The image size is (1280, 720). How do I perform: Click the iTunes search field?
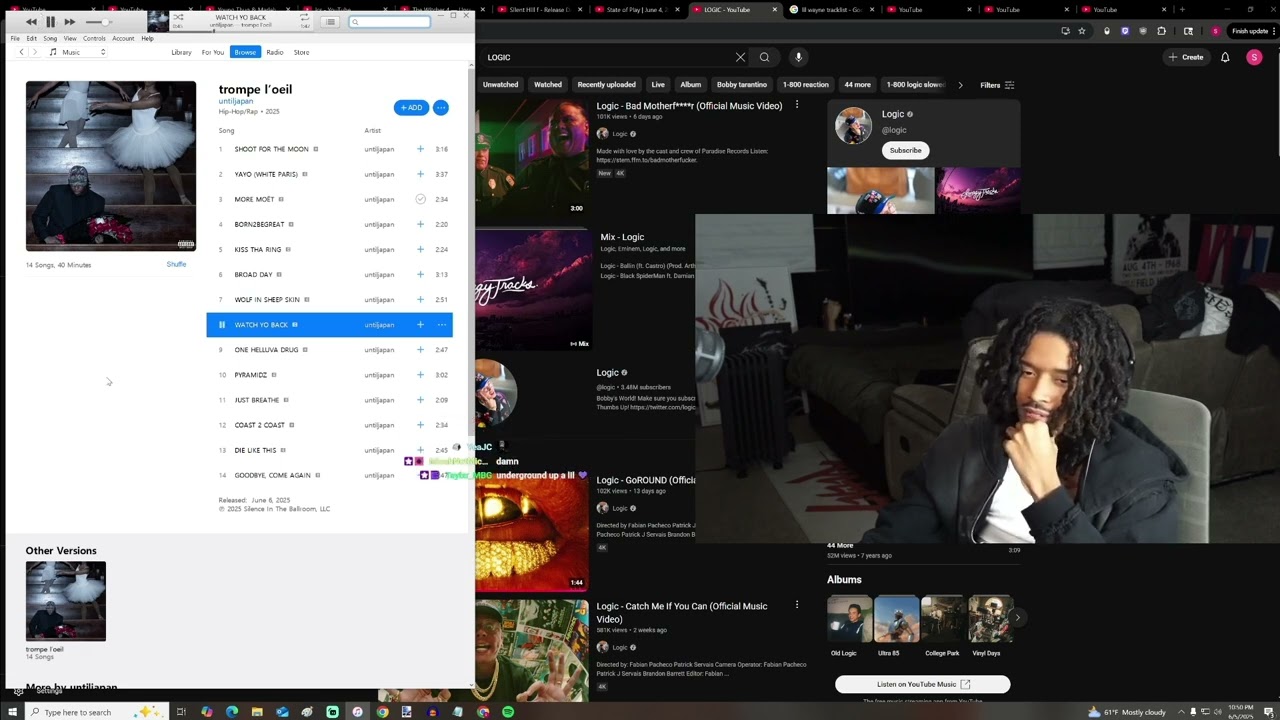tap(390, 21)
